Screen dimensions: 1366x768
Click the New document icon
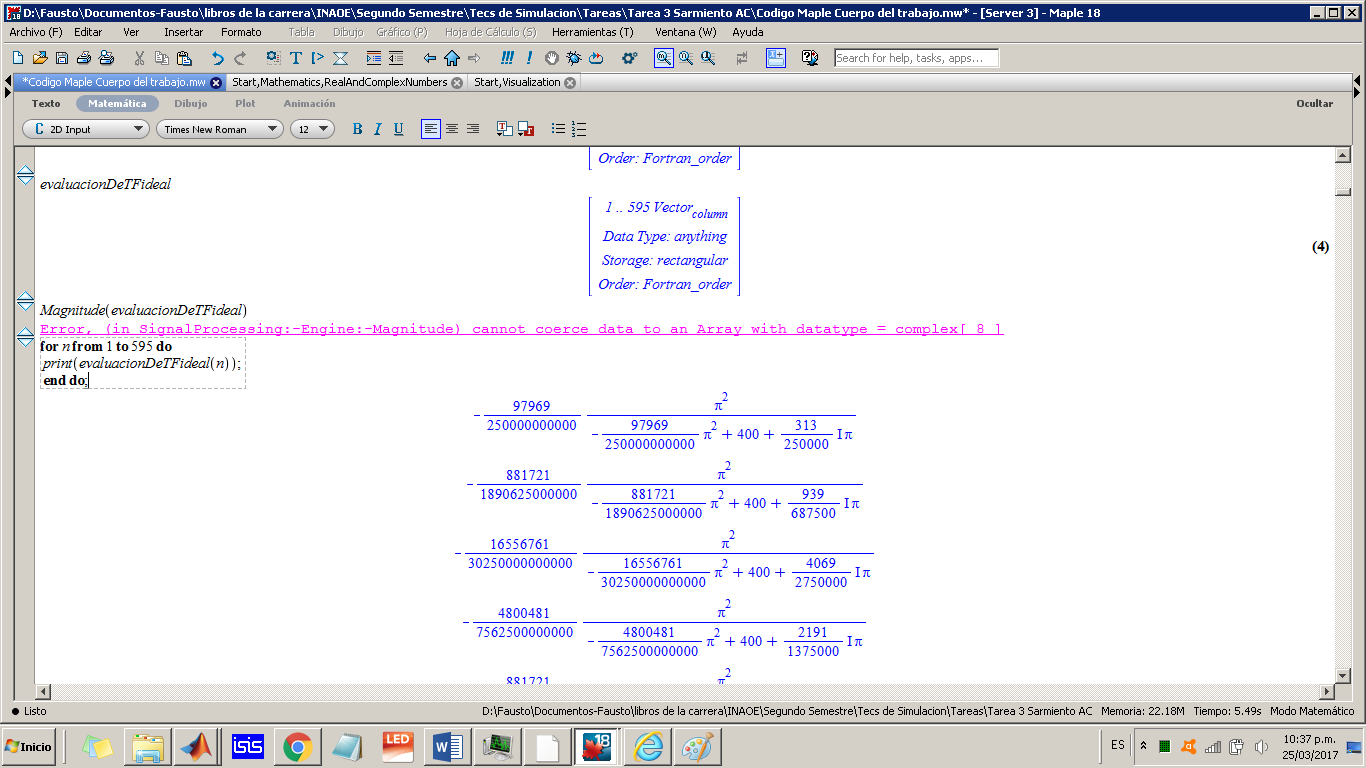click(17, 58)
